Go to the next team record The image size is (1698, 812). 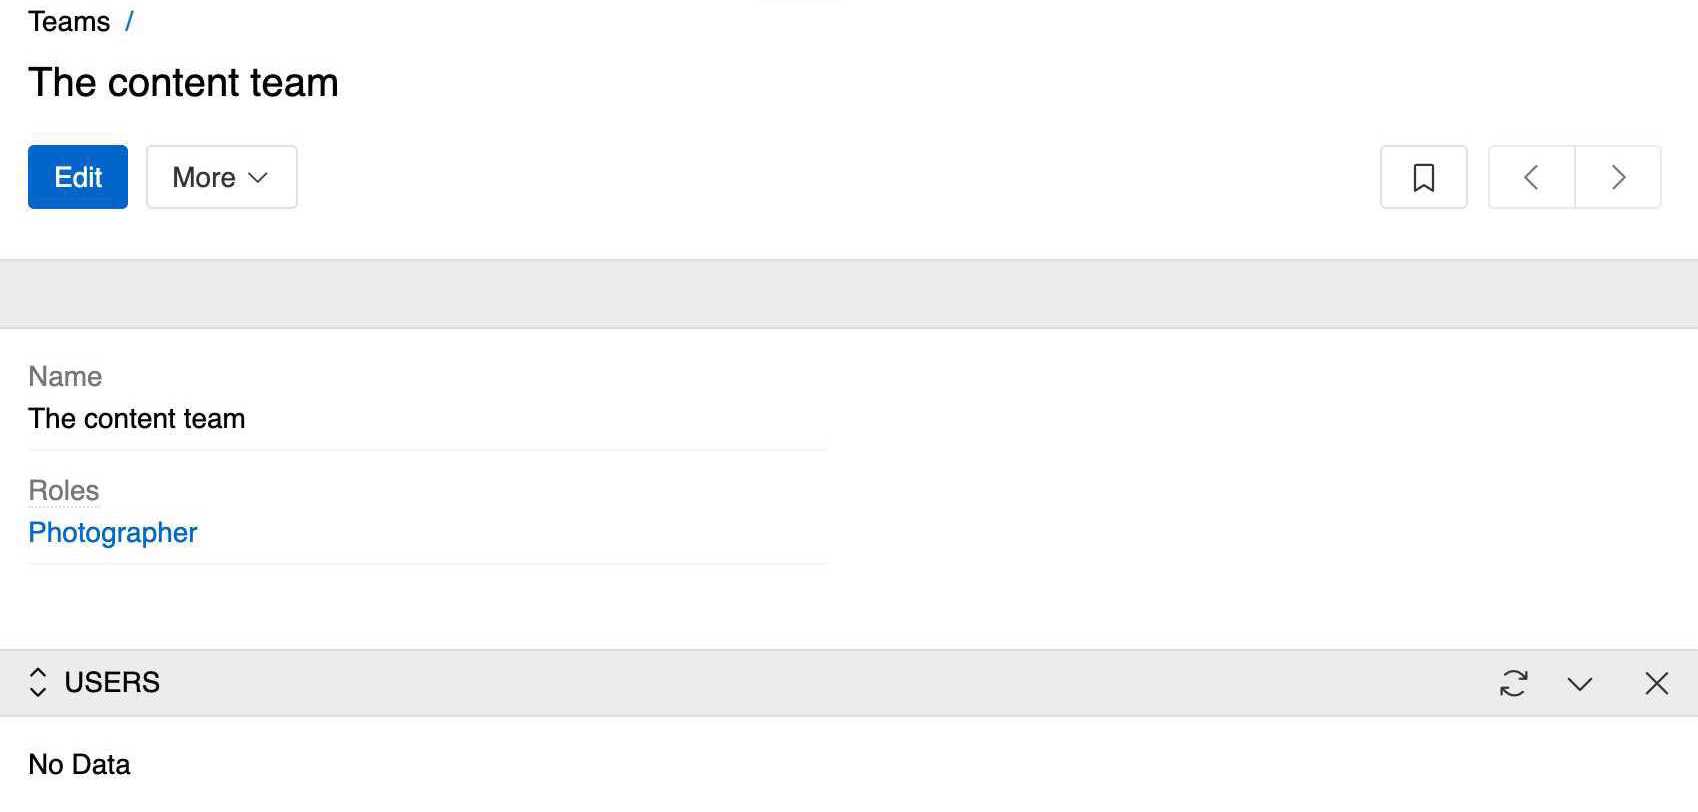point(1618,177)
